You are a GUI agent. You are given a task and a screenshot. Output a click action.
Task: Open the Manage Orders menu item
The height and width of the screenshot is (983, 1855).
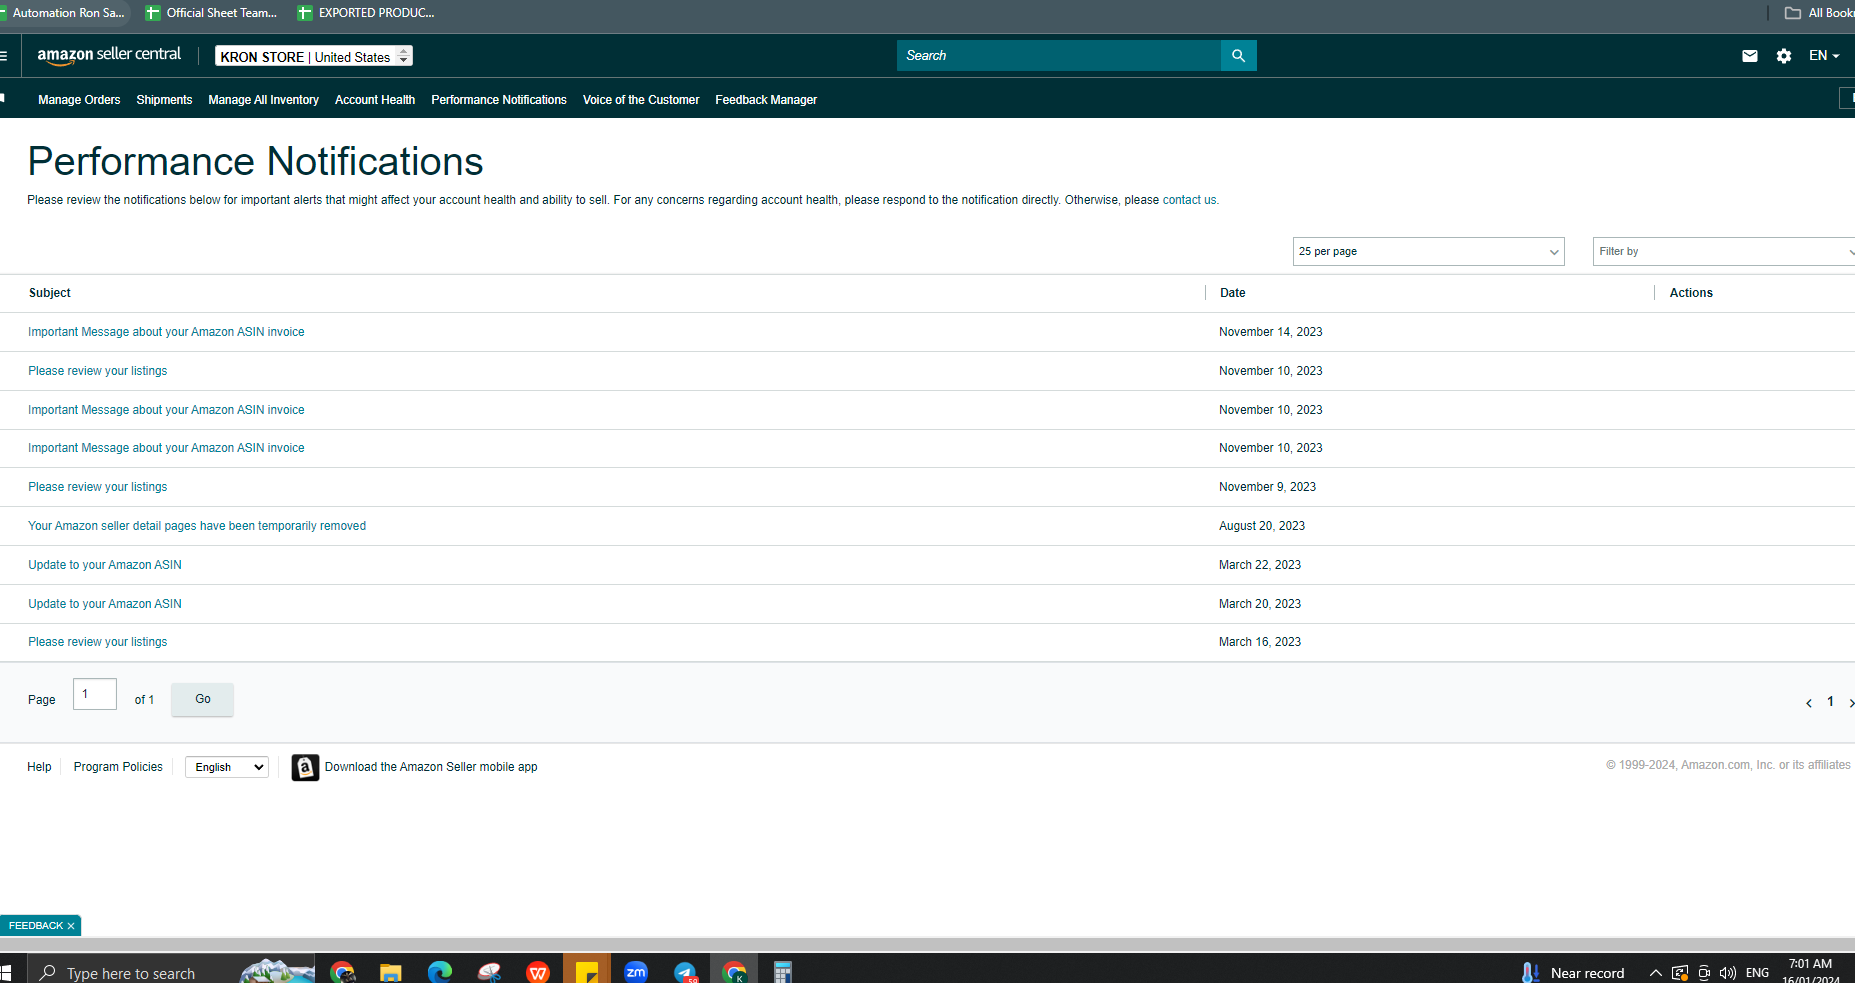coord(79,100)
